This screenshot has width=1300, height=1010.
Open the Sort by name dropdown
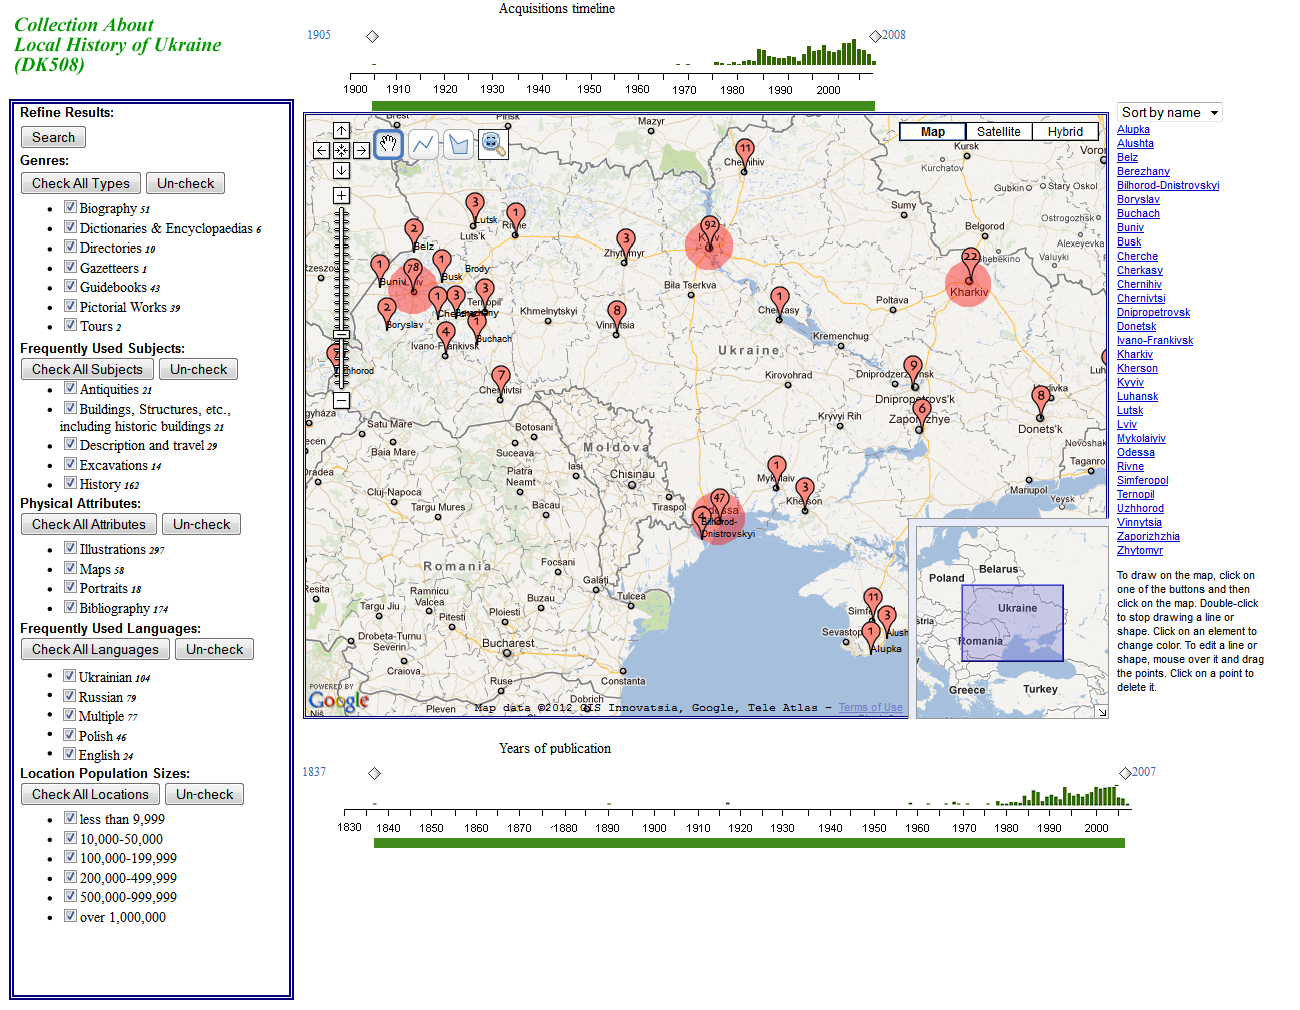pos(1170,113)
